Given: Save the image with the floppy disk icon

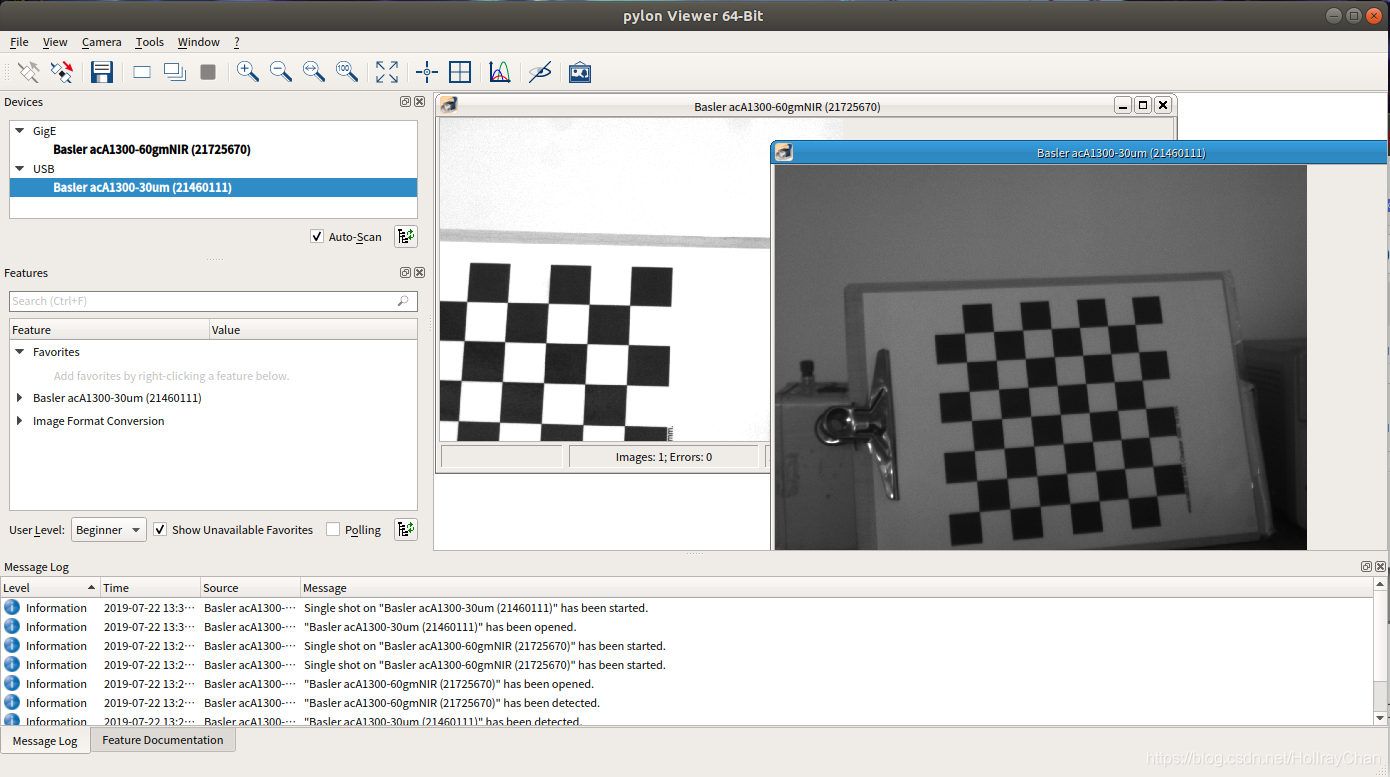Looking at the screenshot, I should pos(101,72).
